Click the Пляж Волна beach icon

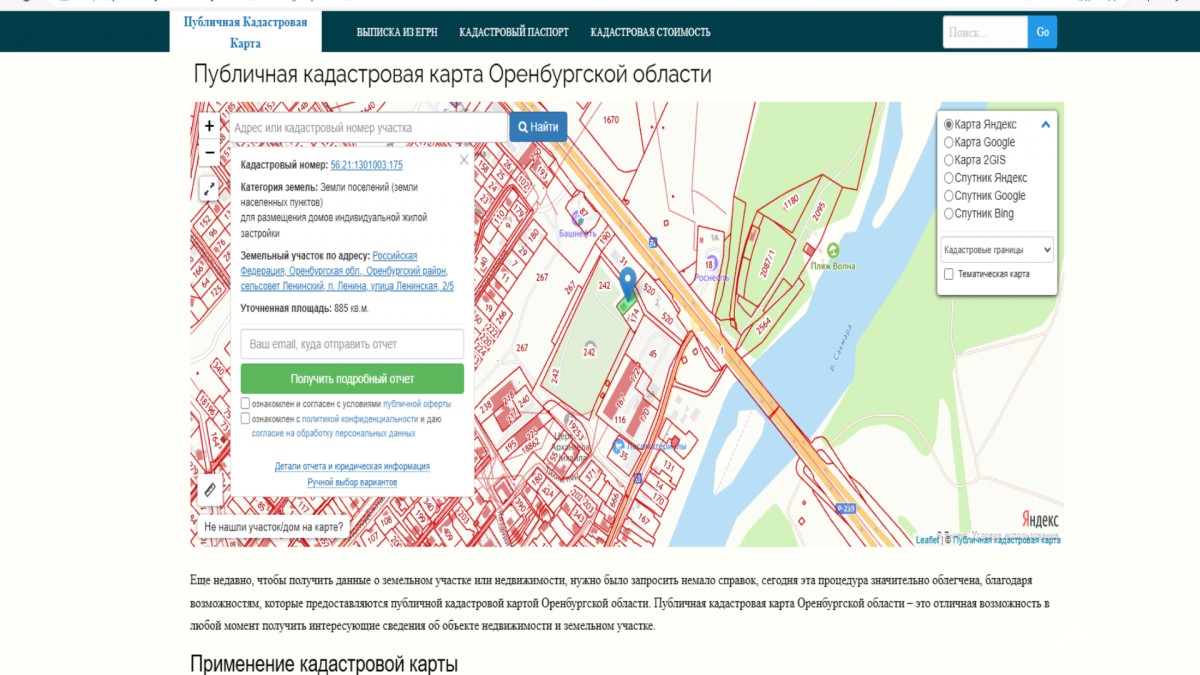tap(833, 250)
